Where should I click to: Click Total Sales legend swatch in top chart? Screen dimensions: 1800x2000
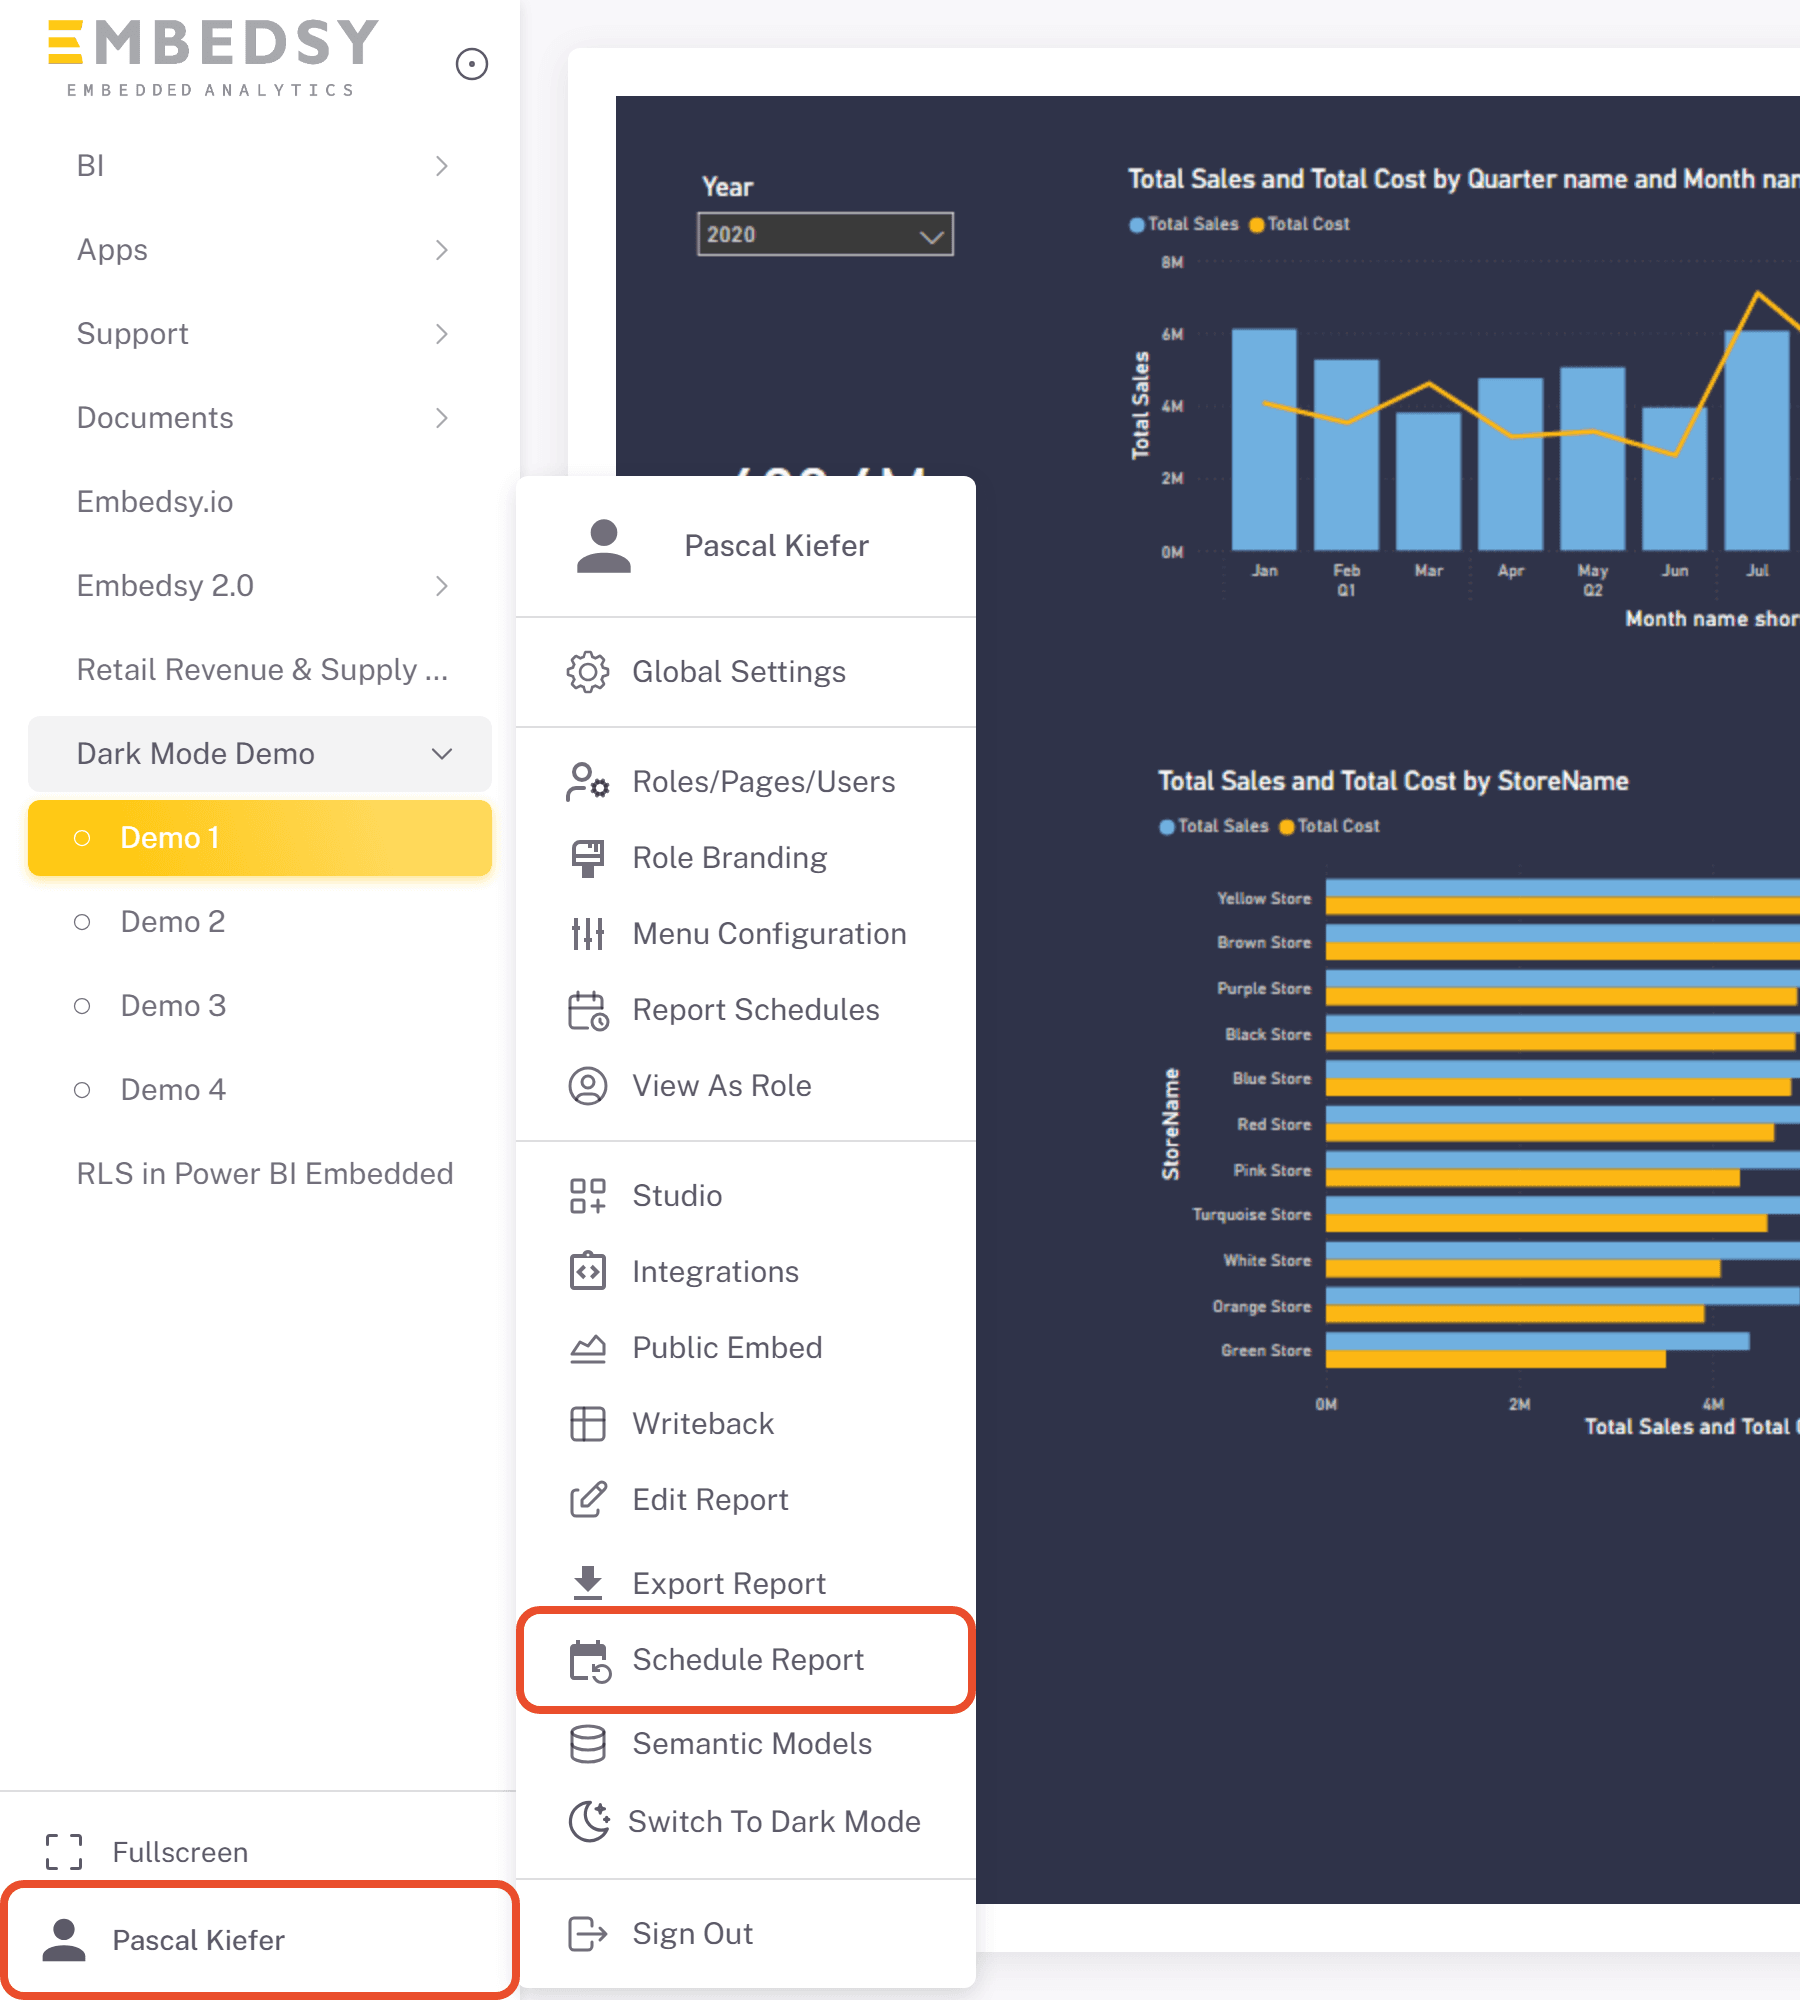point(1136,225)
